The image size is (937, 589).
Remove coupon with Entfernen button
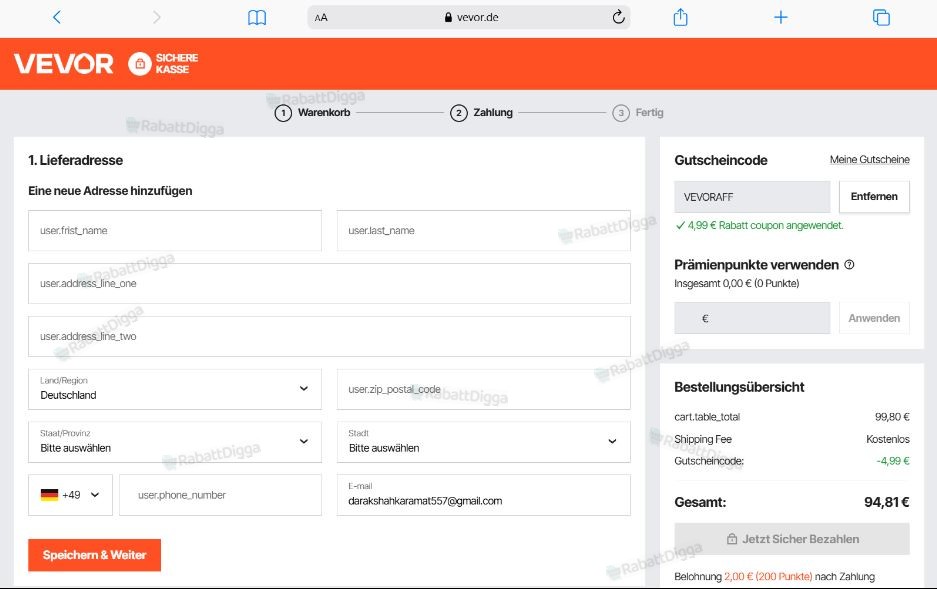[x=874, y=197]
